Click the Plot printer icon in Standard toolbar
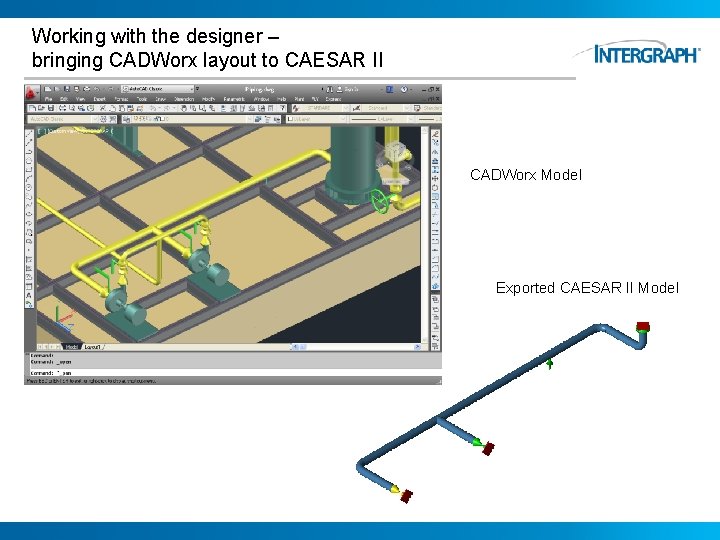720x540 pixels. point(62,108)
